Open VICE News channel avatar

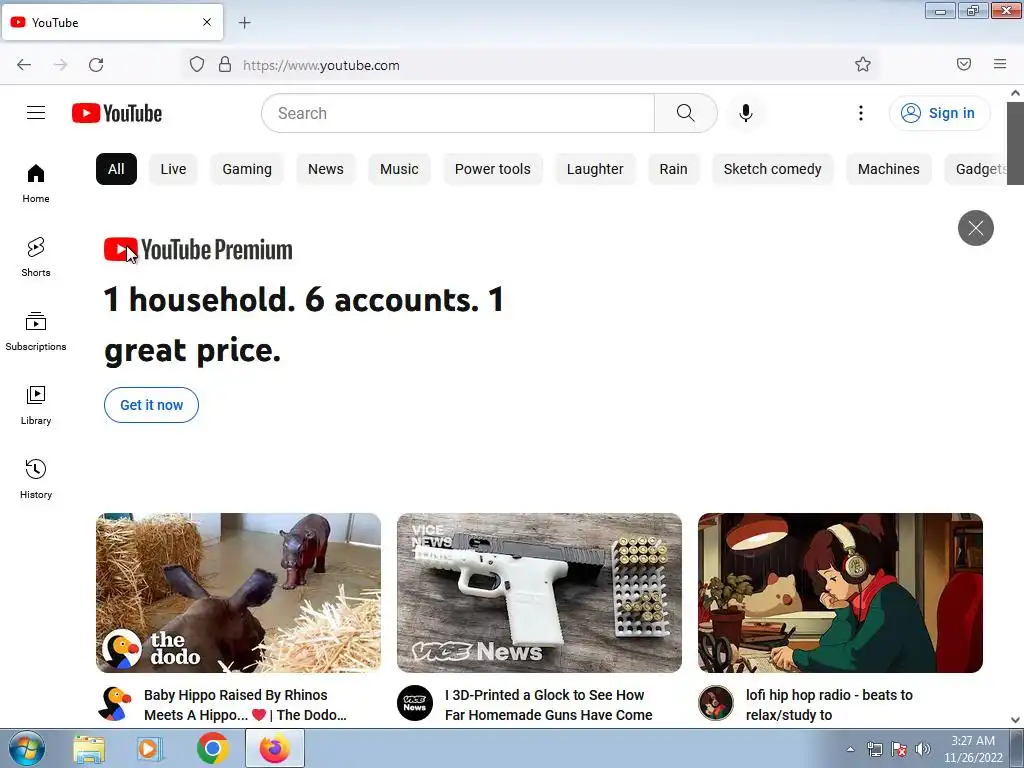click(x=415, y=703)
